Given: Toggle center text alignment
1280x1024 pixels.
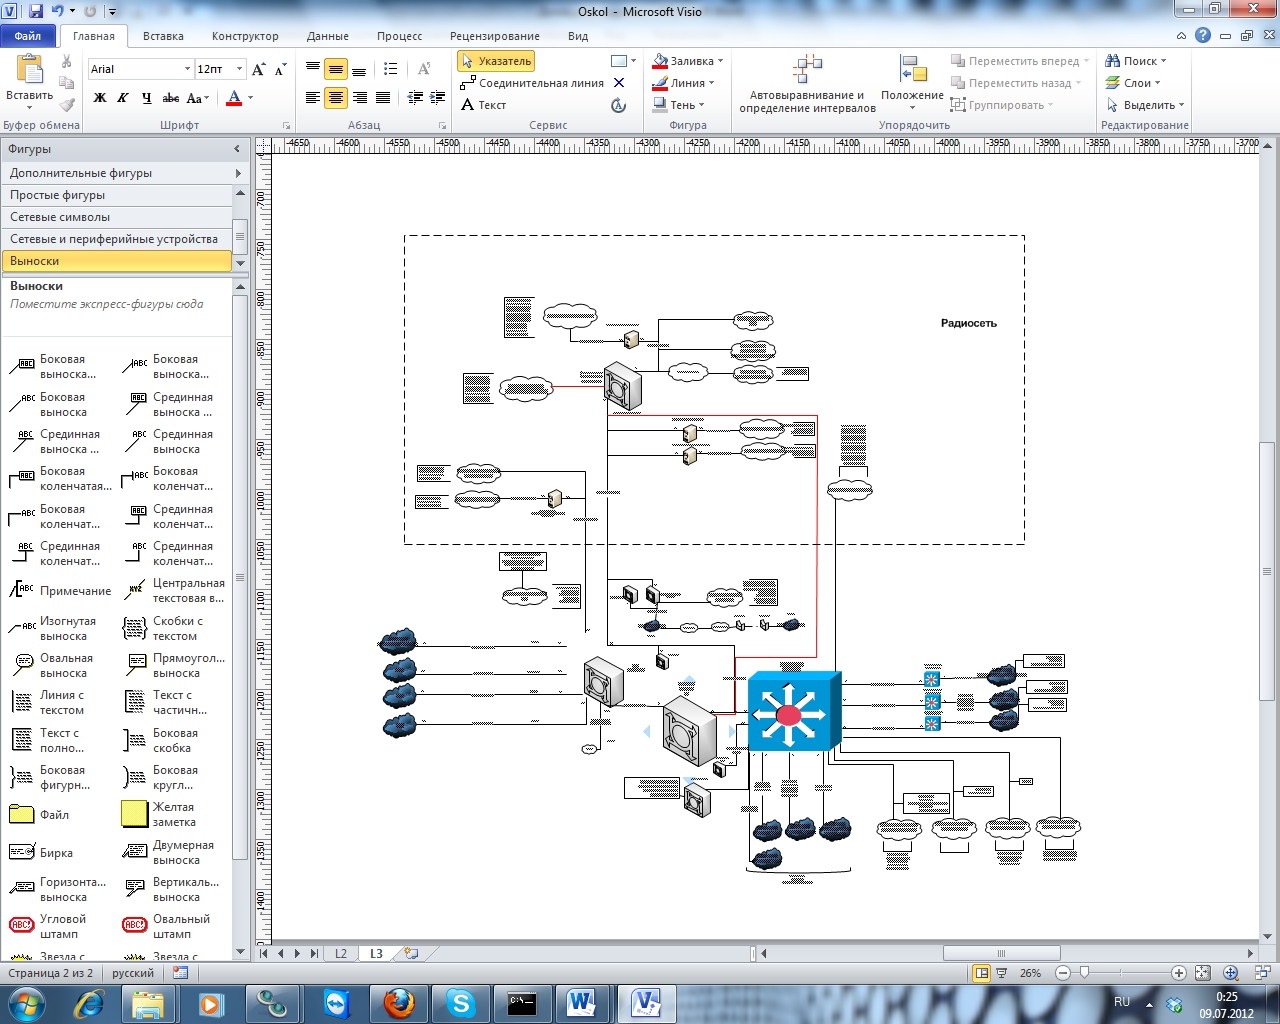Looking at the screenshot, I should (x=336, y=98).
